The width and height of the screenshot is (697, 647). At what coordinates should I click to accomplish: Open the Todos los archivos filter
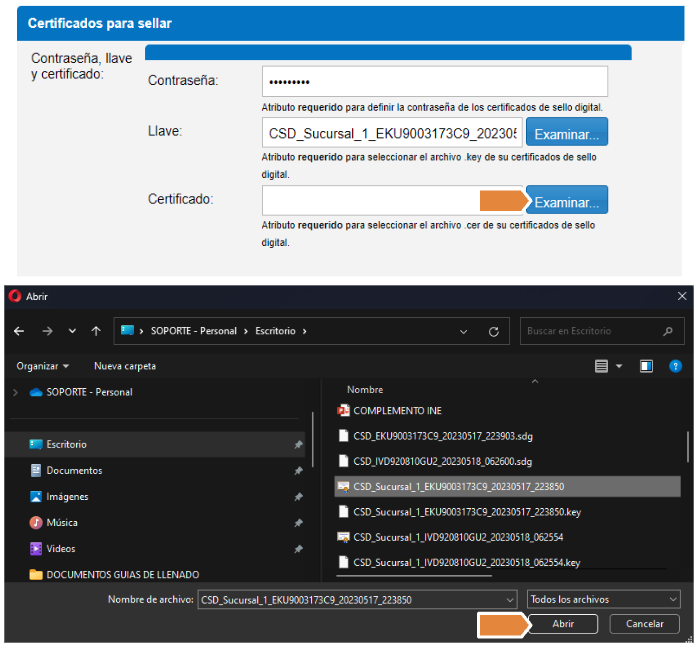(x=603, y=599)
